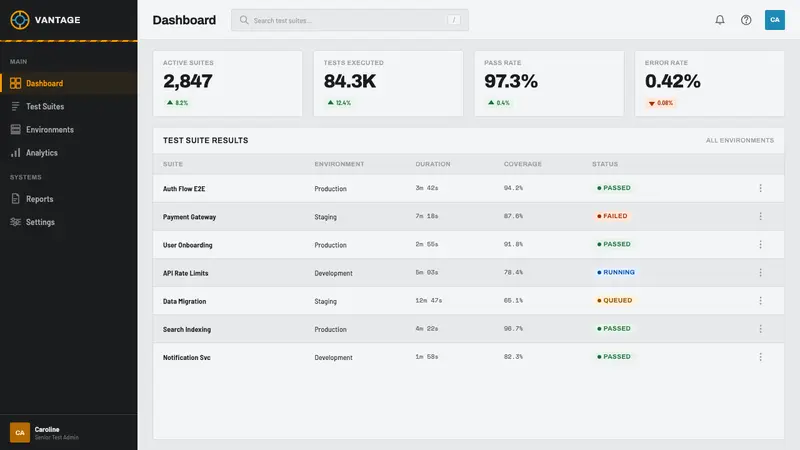Open Test Suites in sidebar
The height and width of the screenshot is (450, 800).
pos(69,106)
